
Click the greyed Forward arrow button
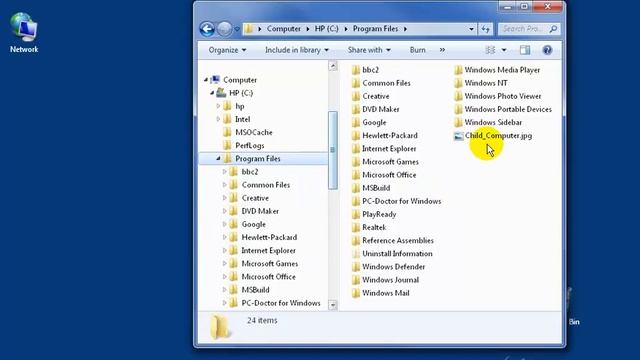click(224, 29)
